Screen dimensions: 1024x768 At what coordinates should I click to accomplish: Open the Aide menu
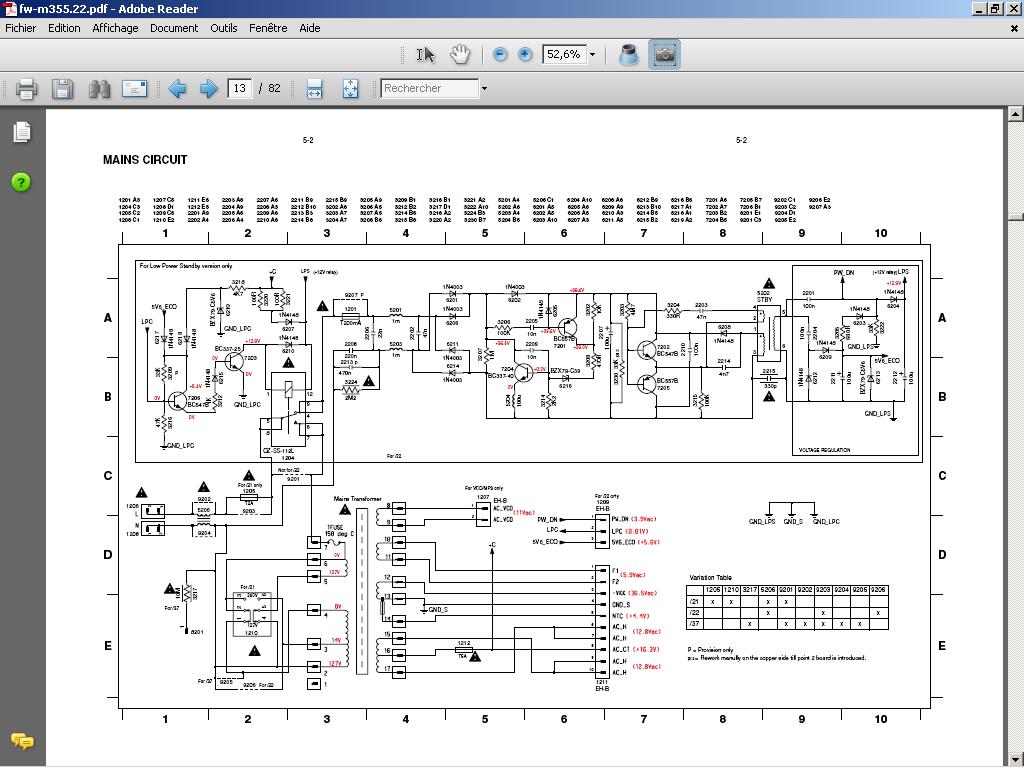coord(310,28)
